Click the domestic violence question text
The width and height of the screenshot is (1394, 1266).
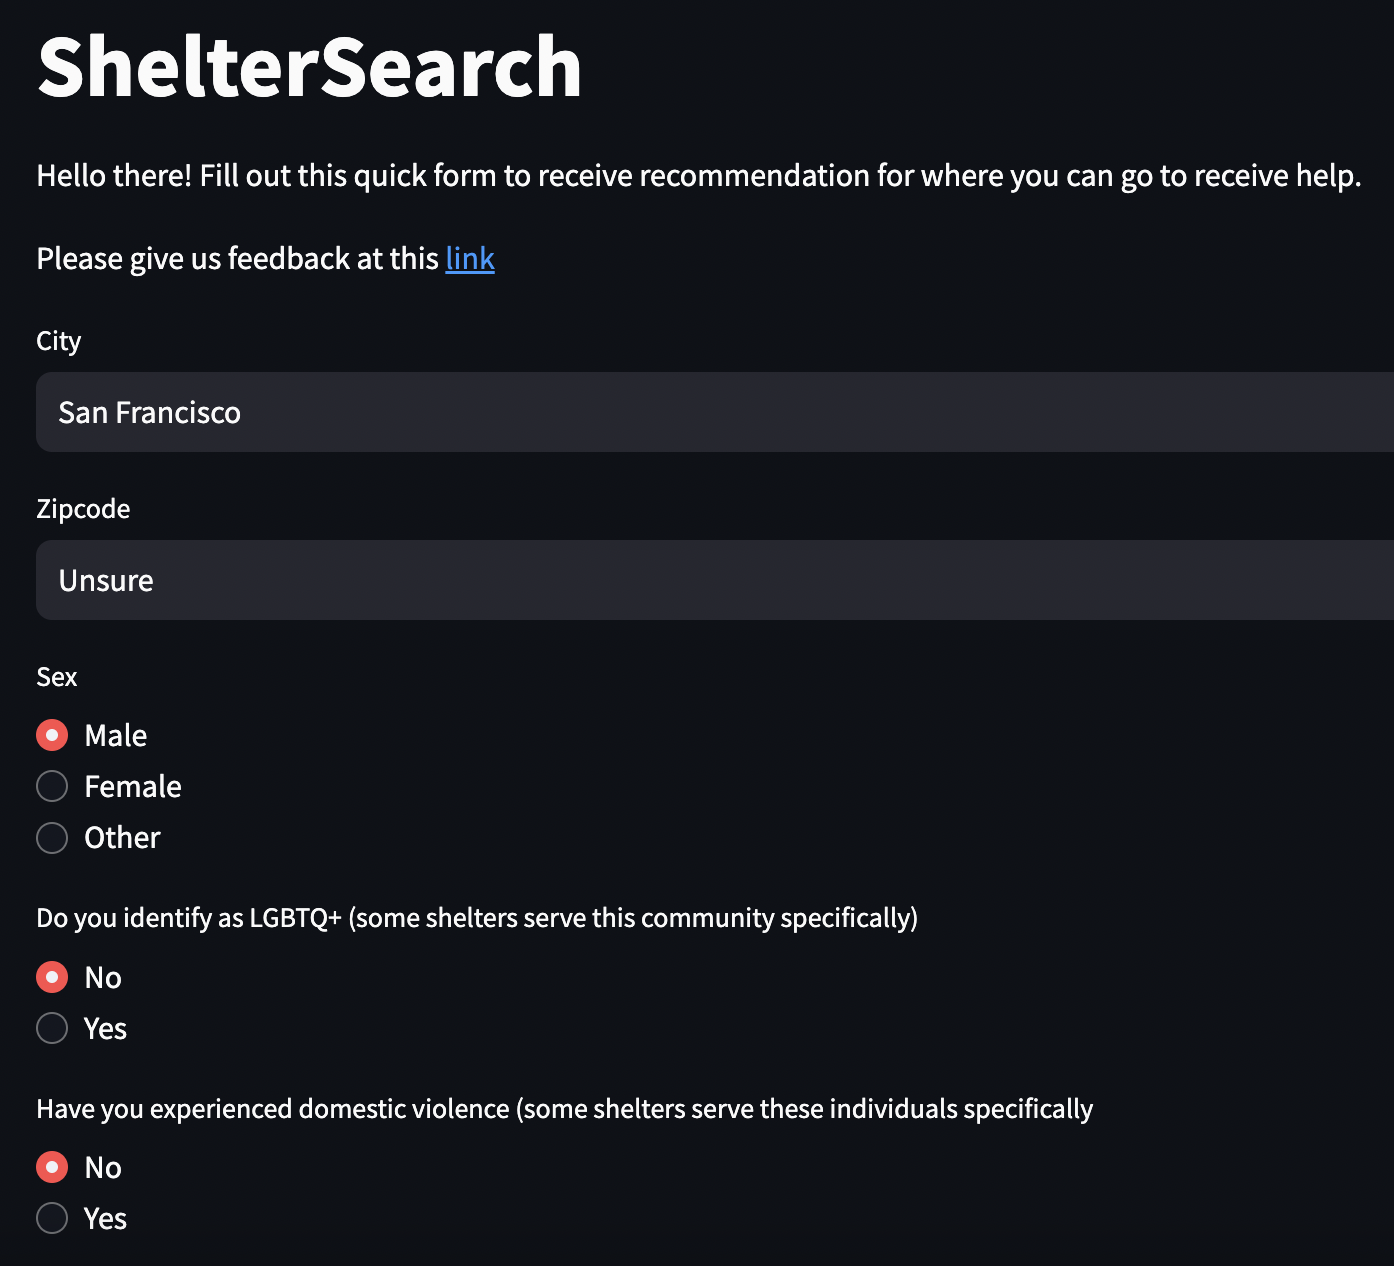click(564, 1109)
